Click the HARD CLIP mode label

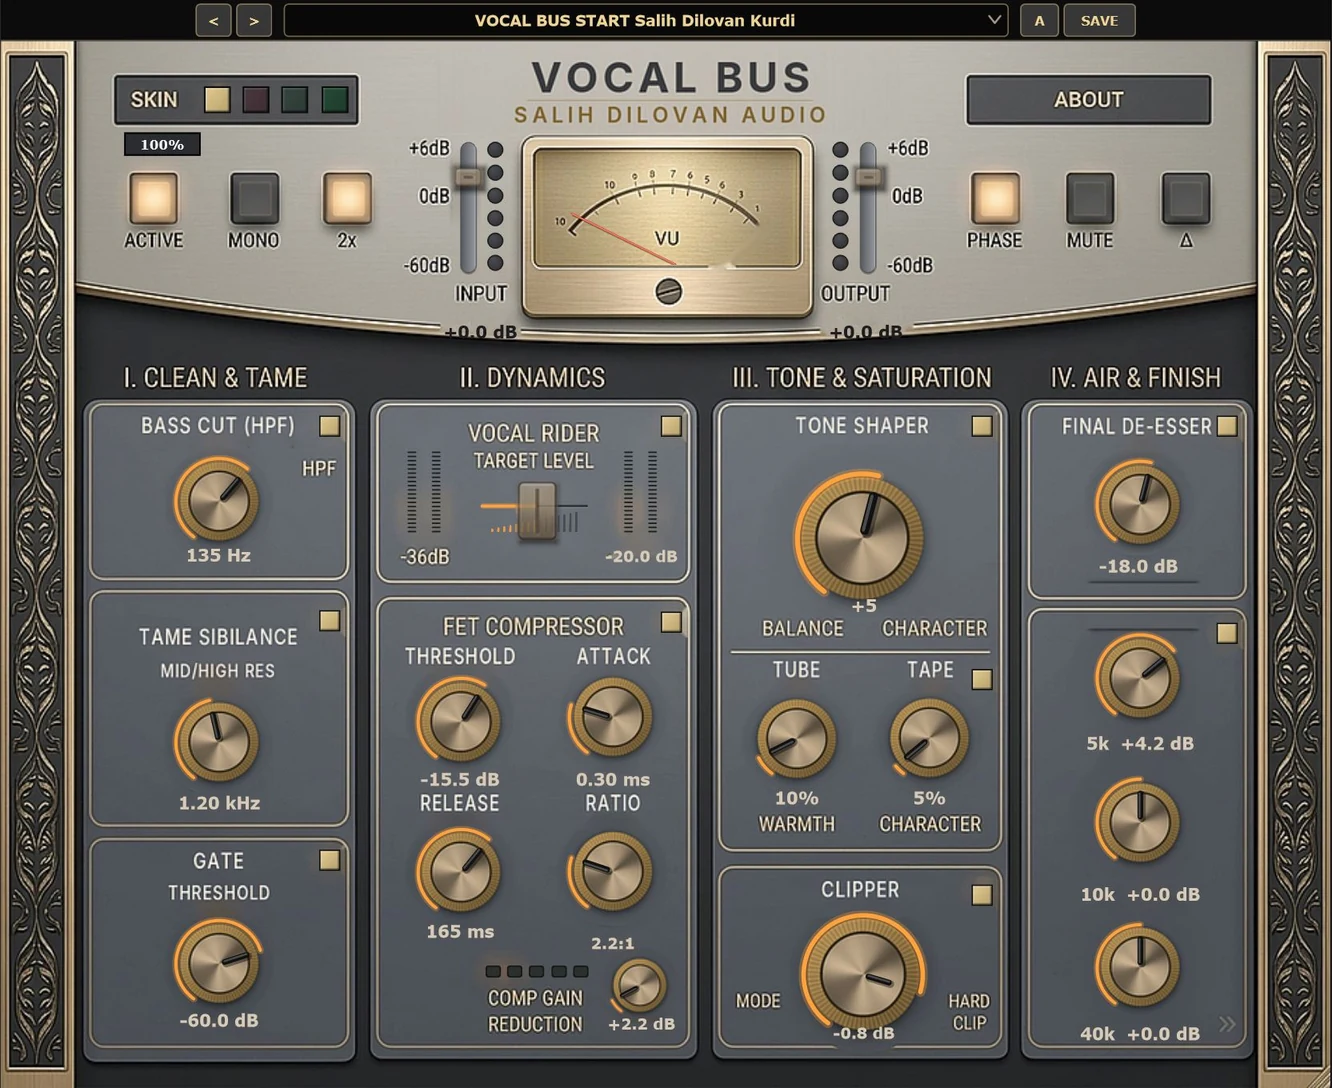(x=969, y=1012)
